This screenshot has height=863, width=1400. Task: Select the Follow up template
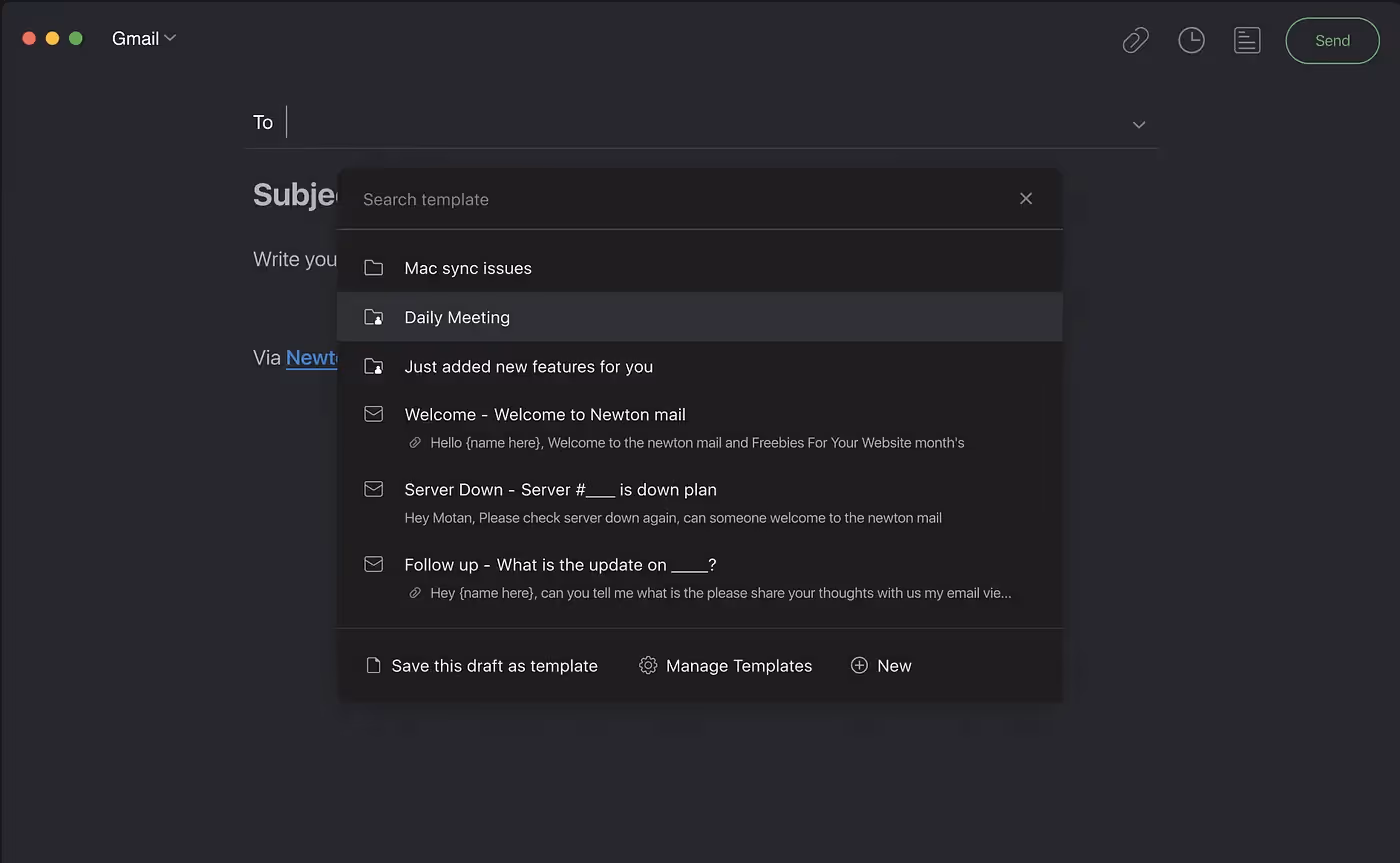point(560,564)
